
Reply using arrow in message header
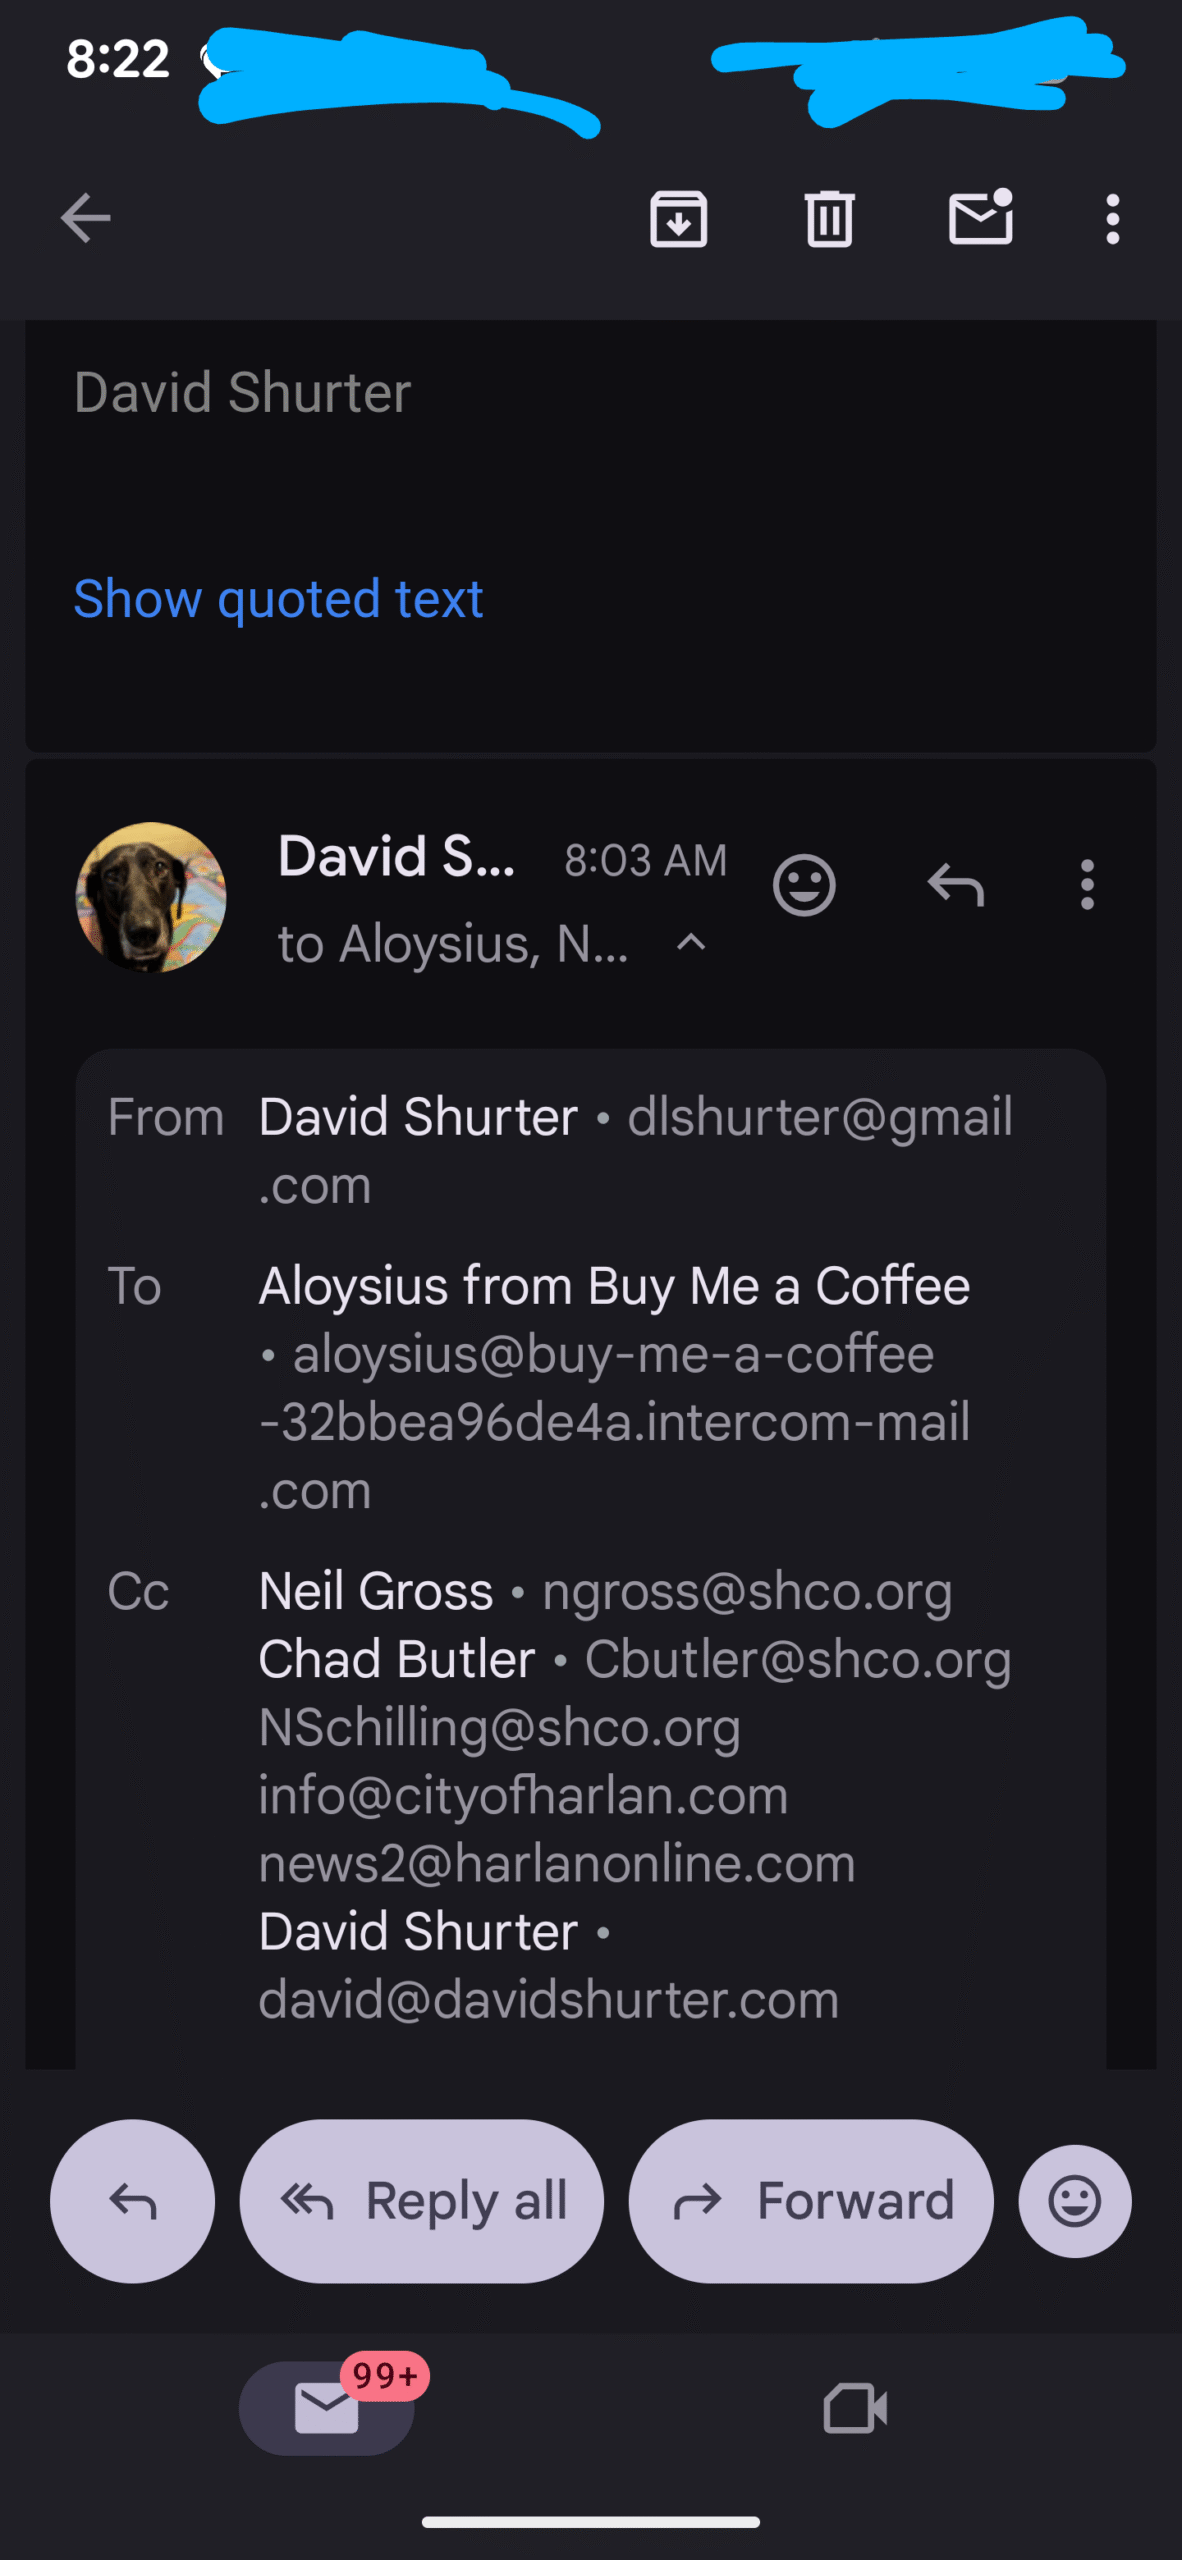[x=956, y=885]
